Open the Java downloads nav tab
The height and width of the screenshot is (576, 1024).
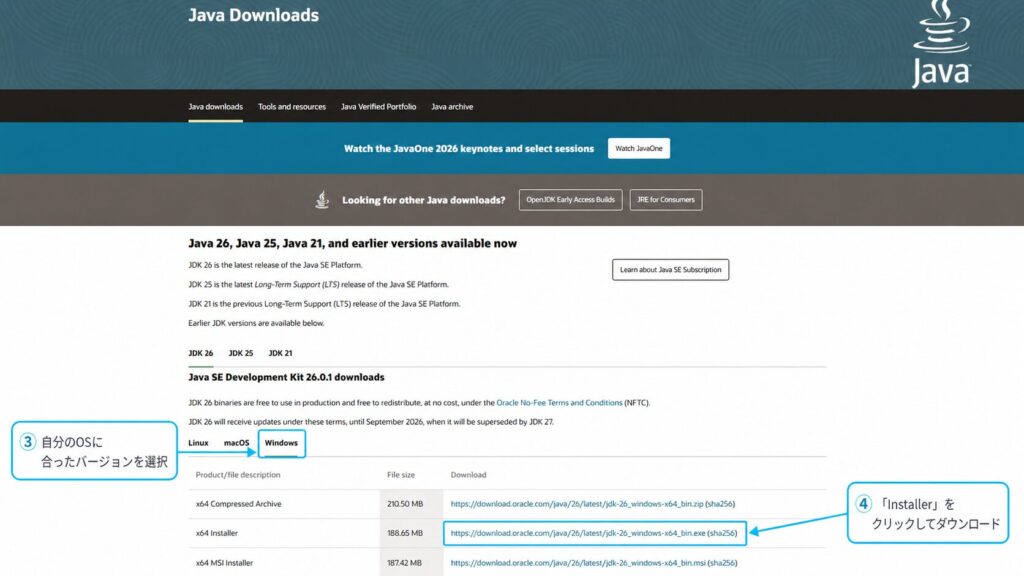[216, 106]
